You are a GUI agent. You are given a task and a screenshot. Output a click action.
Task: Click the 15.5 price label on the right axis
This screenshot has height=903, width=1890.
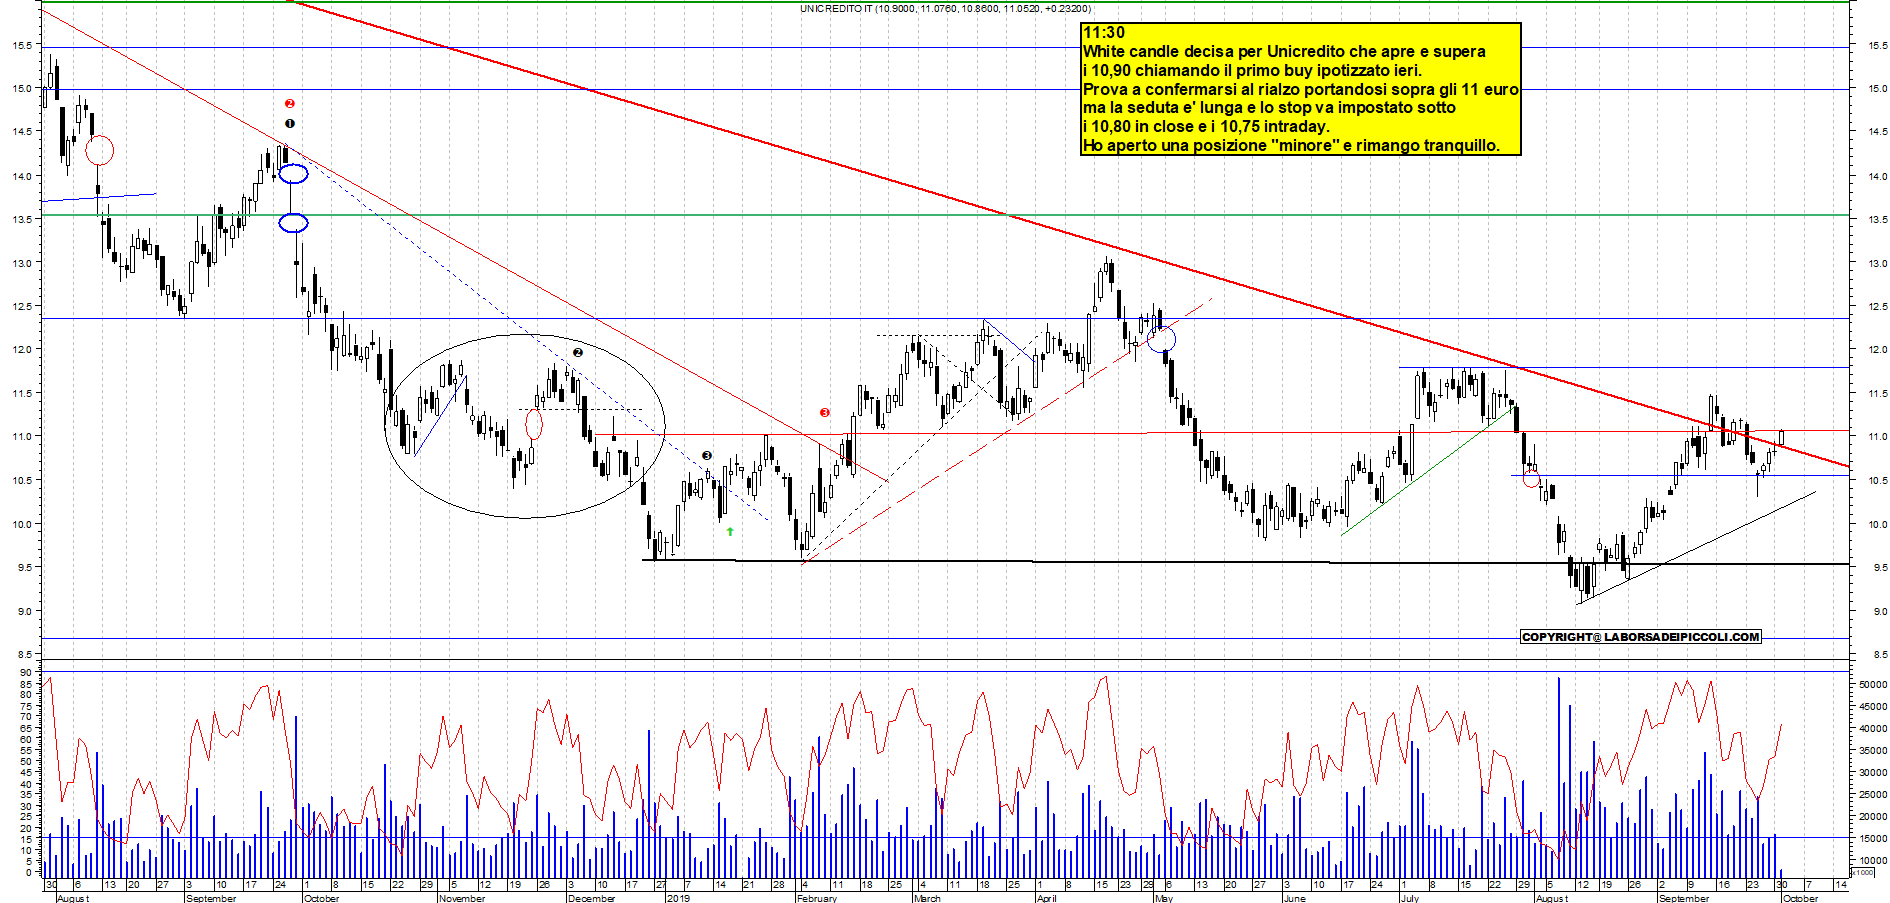[1876, 46]
